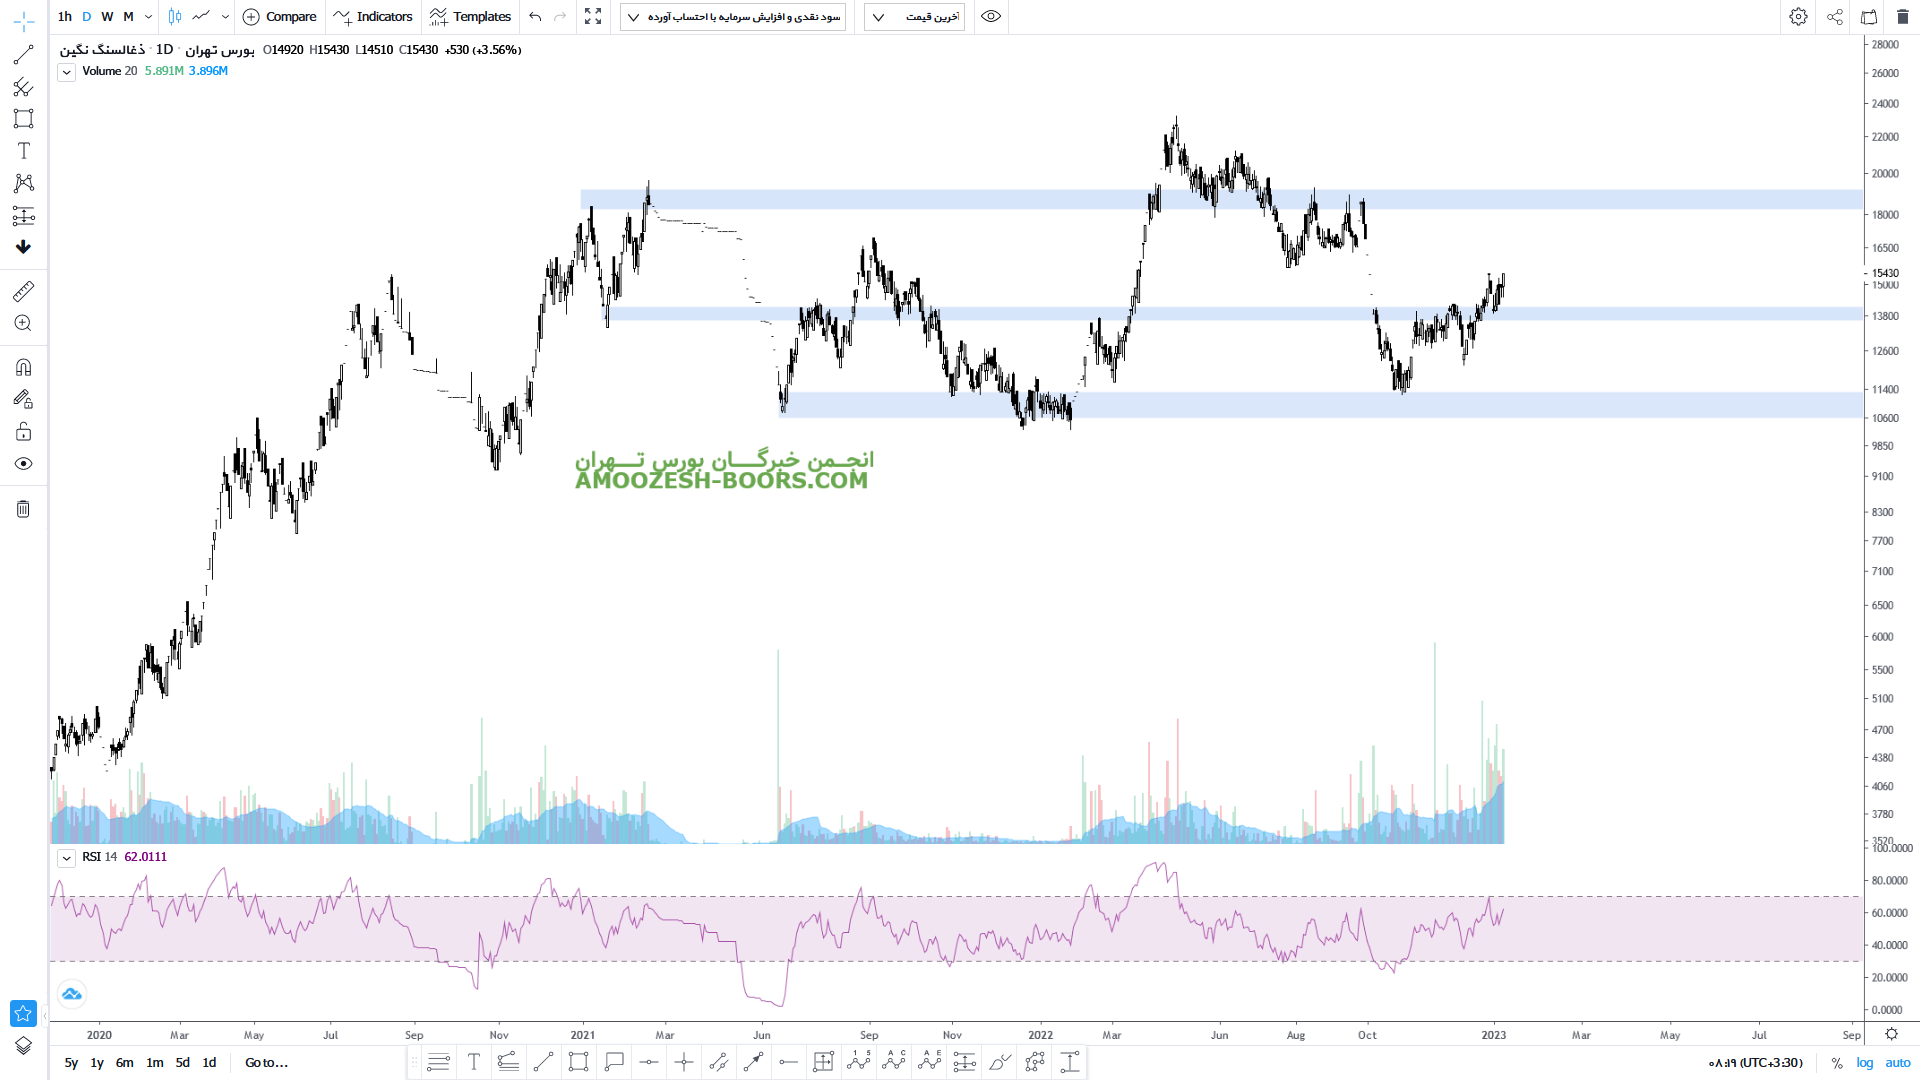Open the Indicators menu
Screen dimensions: 1920x1080
pos(374,16)
